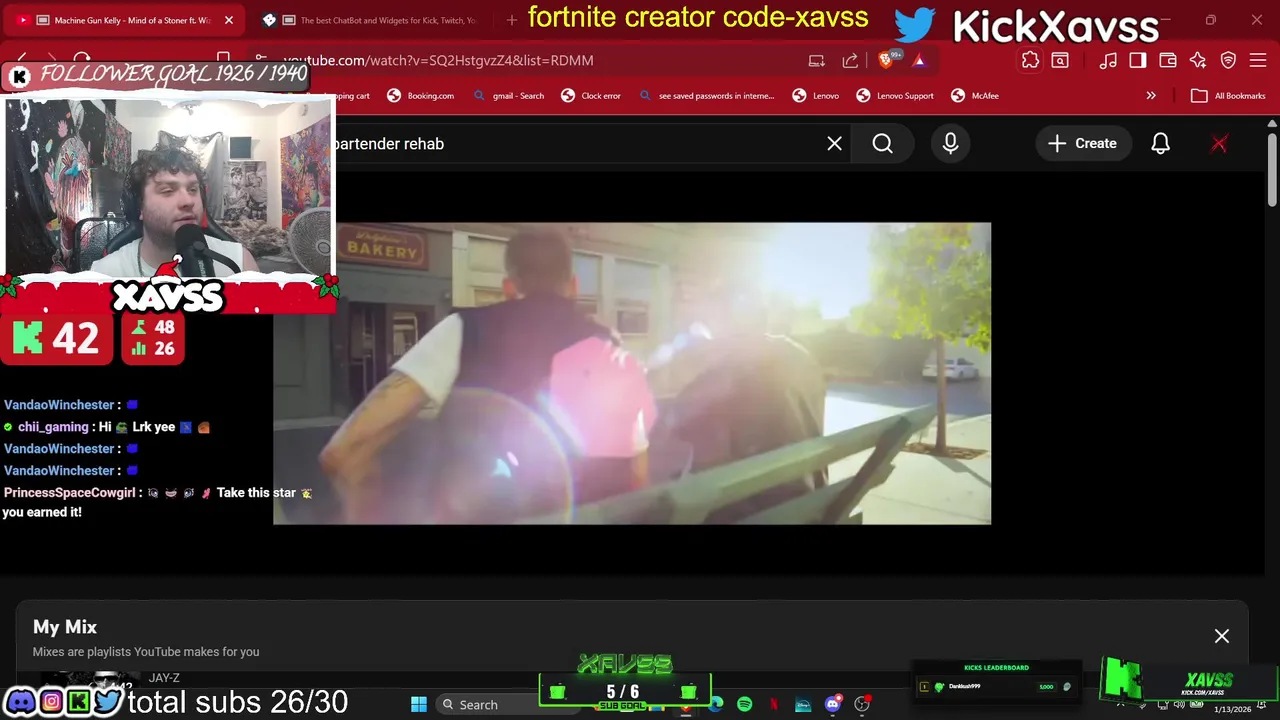Click the share page icon in address bar

(850, 60)
